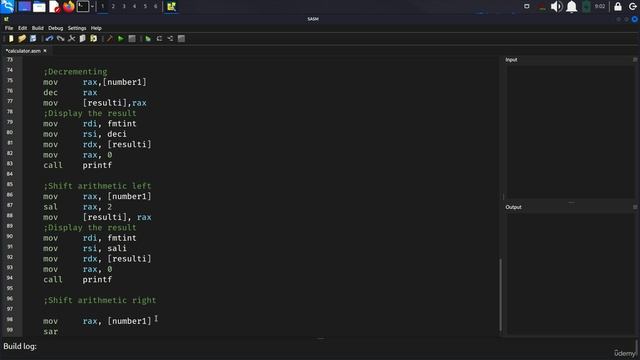This screenshot has width=640, height=360.
Task: Step into in debugger
Action: coord(170,39)
